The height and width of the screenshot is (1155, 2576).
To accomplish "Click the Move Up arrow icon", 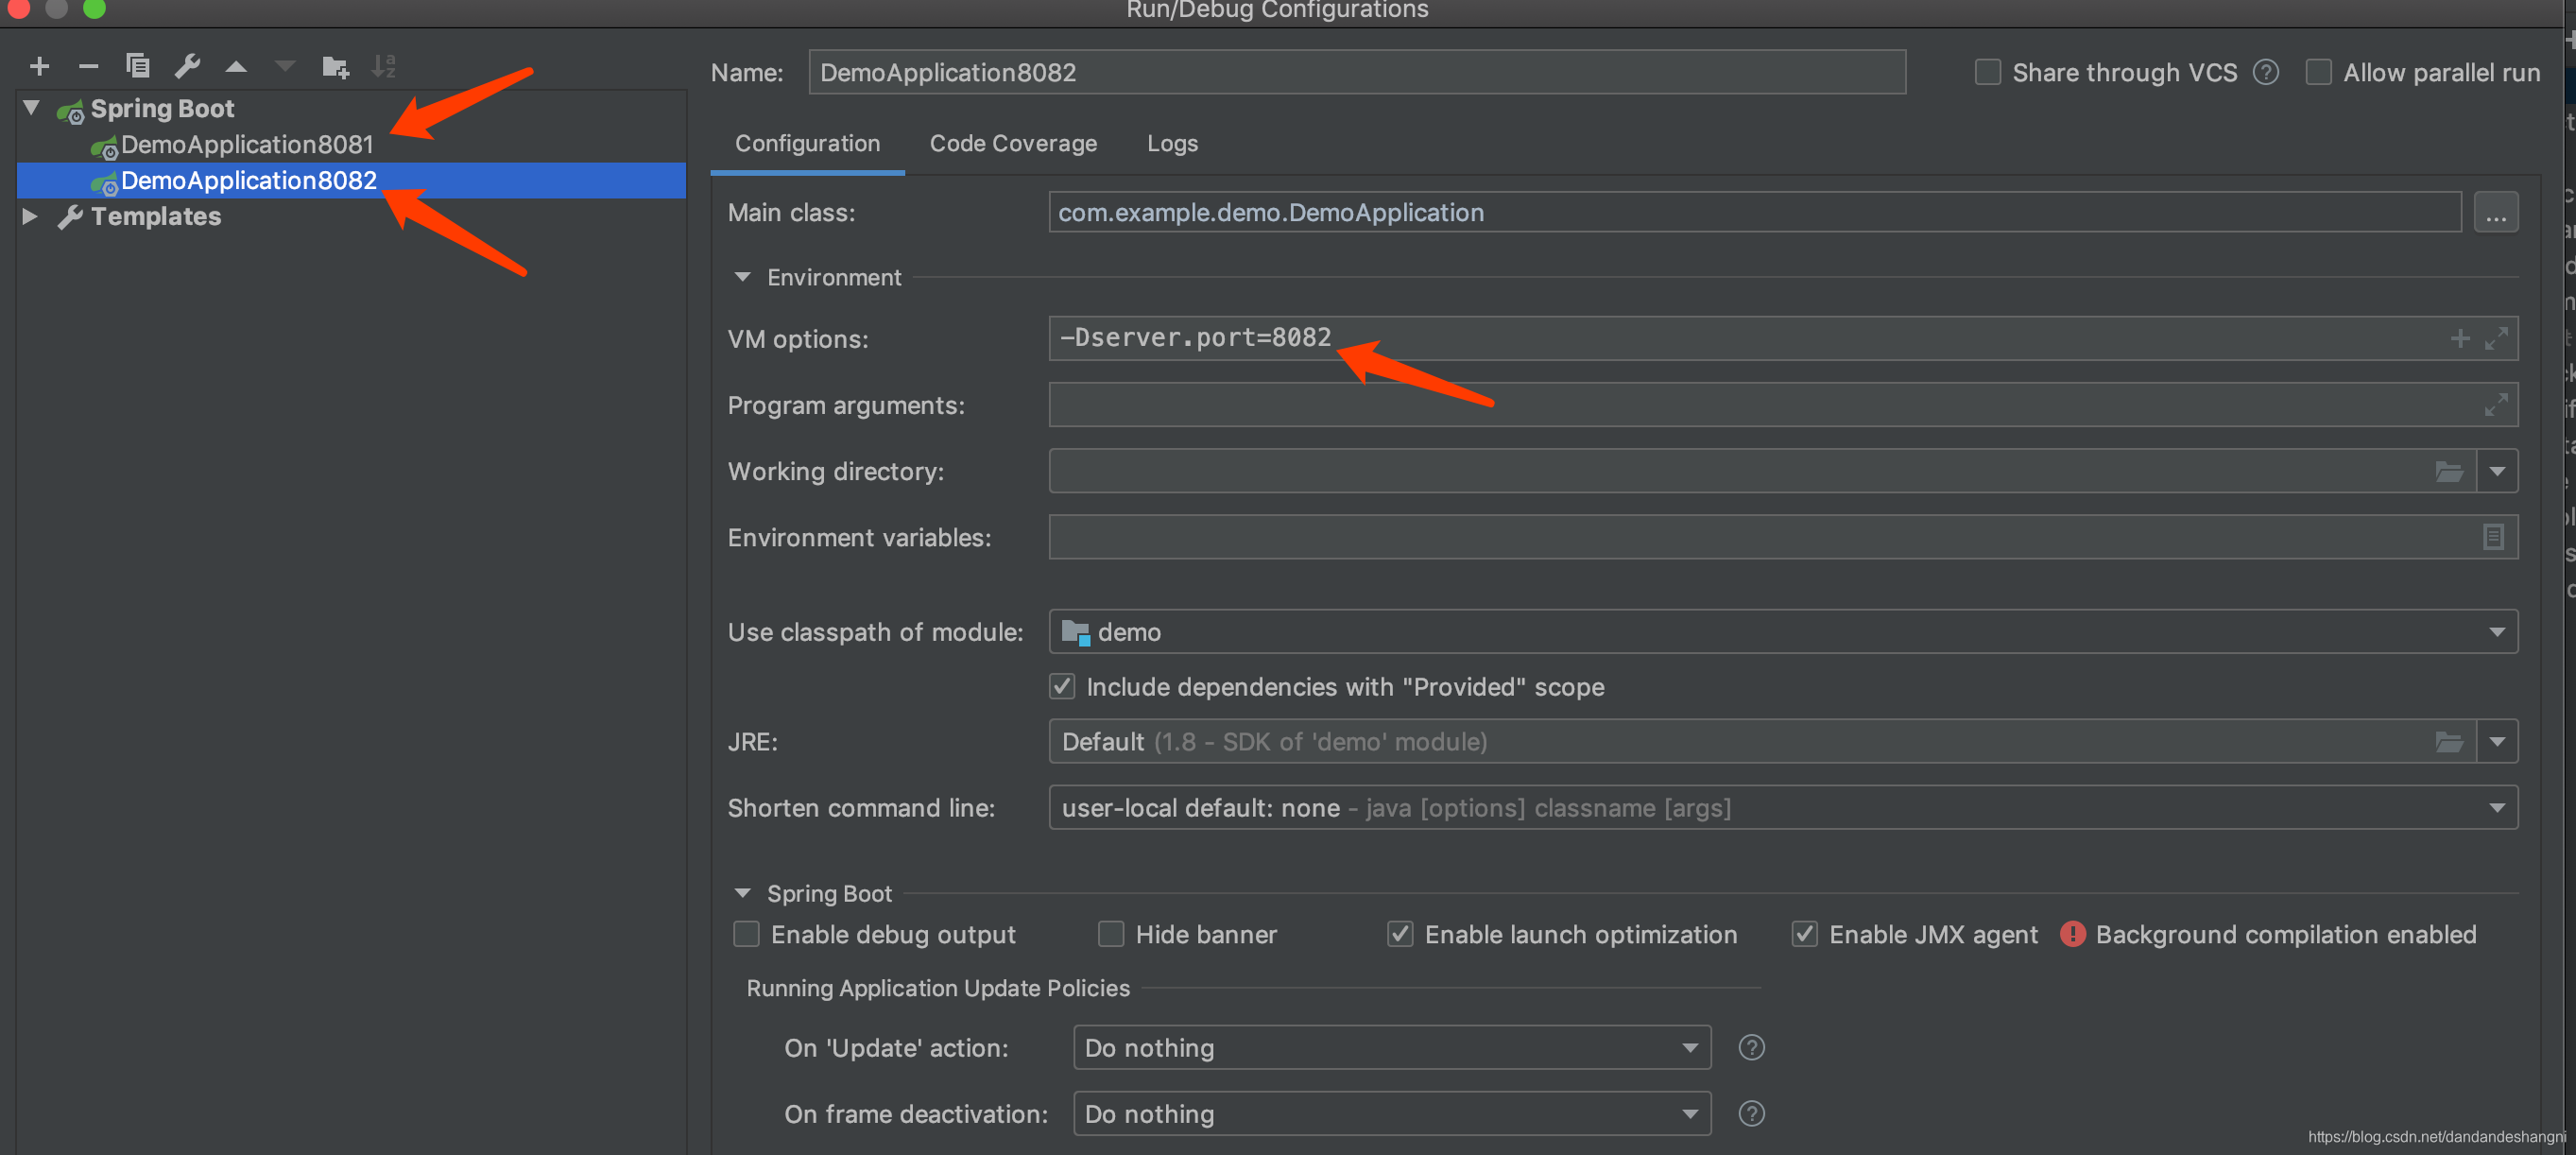I will coord(236,67).
